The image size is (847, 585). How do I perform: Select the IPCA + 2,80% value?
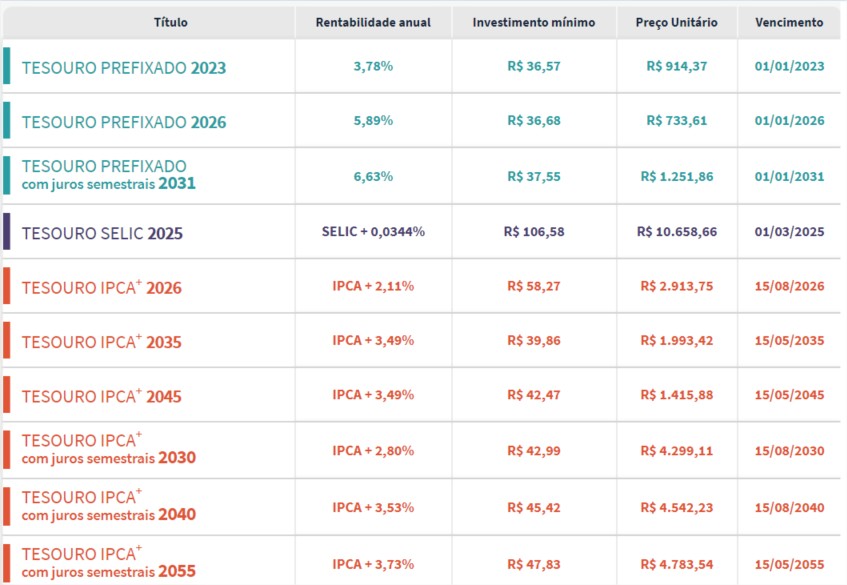click(373, 450)
